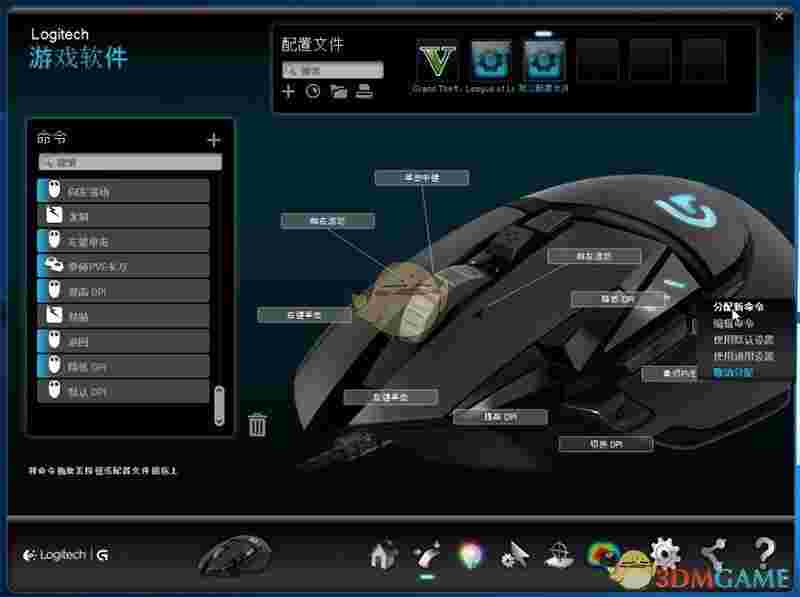Select the command row with the gears icon

point(123,266)
